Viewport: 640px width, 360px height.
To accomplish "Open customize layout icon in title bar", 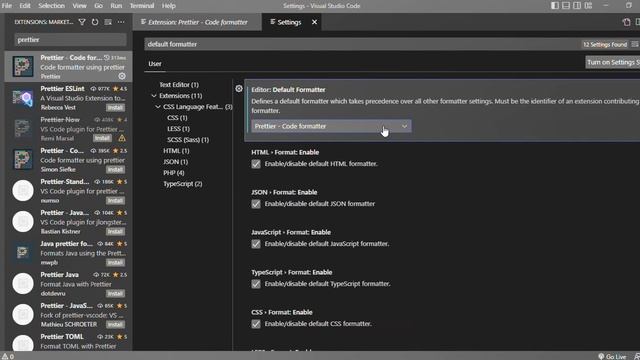I will (588, 6).
